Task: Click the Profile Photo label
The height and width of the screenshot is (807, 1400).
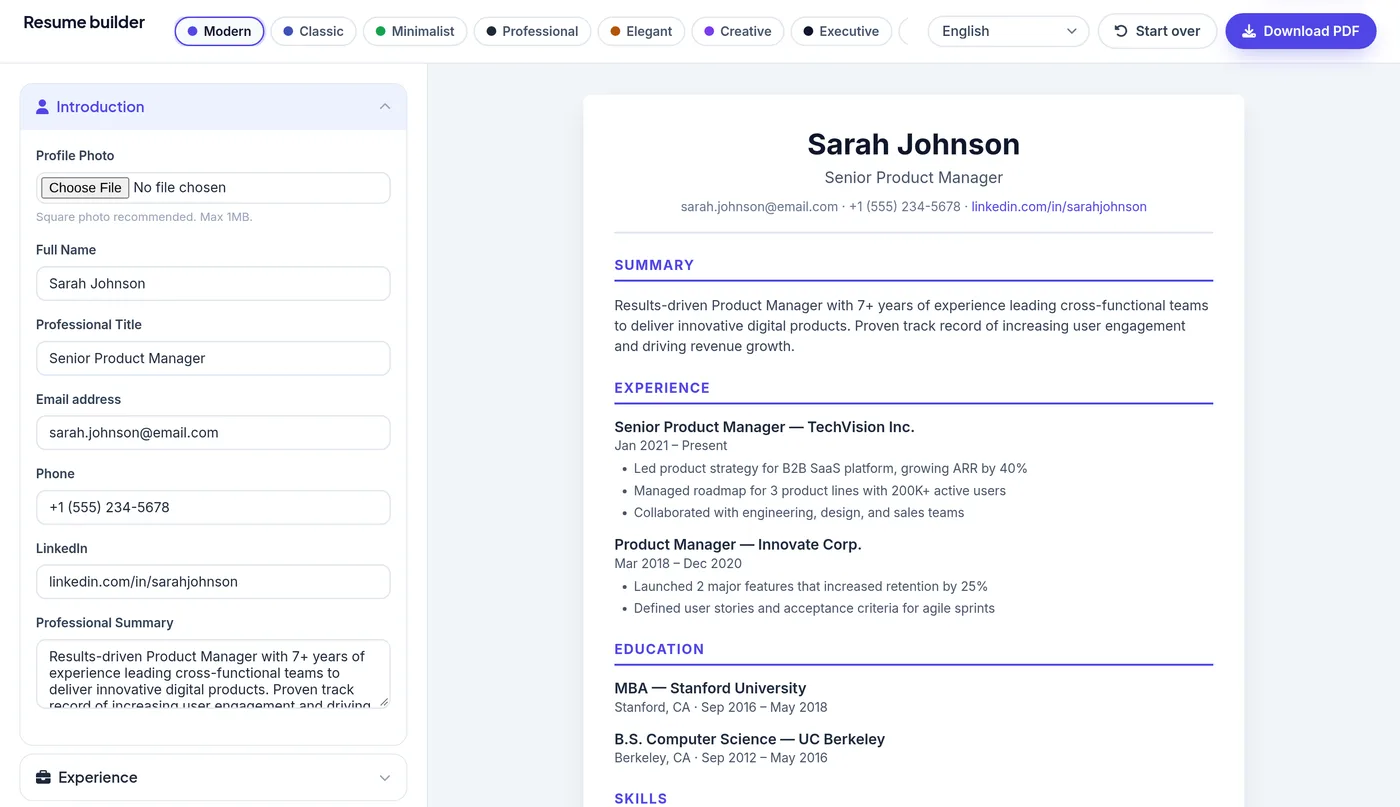Action: click(x=75, y=156)
